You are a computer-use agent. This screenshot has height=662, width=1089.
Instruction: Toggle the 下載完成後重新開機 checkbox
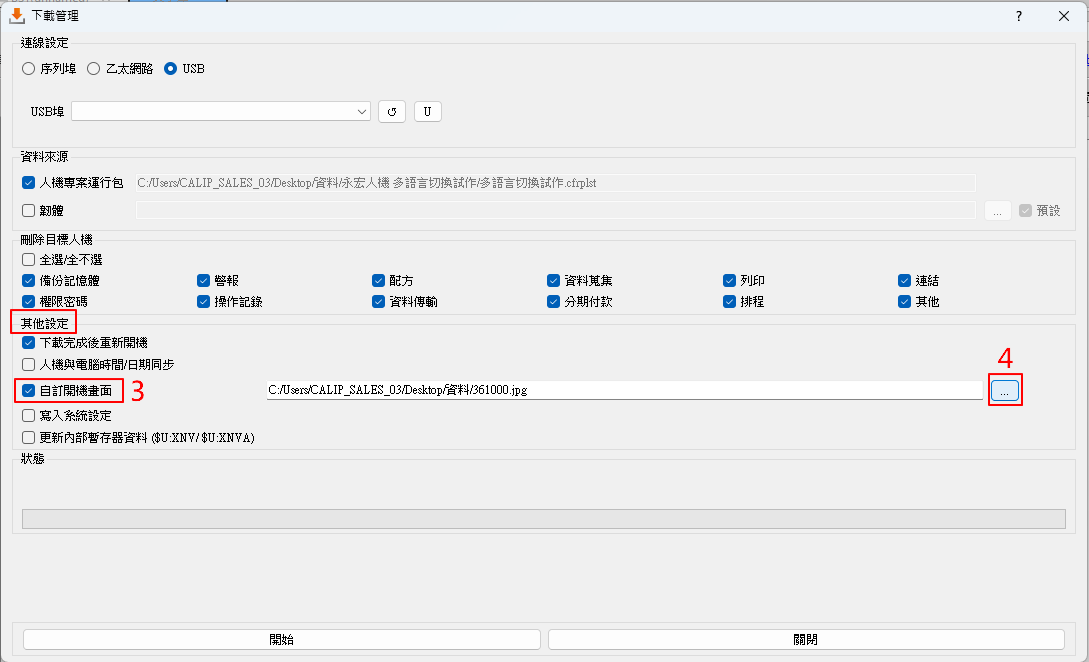[28, 342]
